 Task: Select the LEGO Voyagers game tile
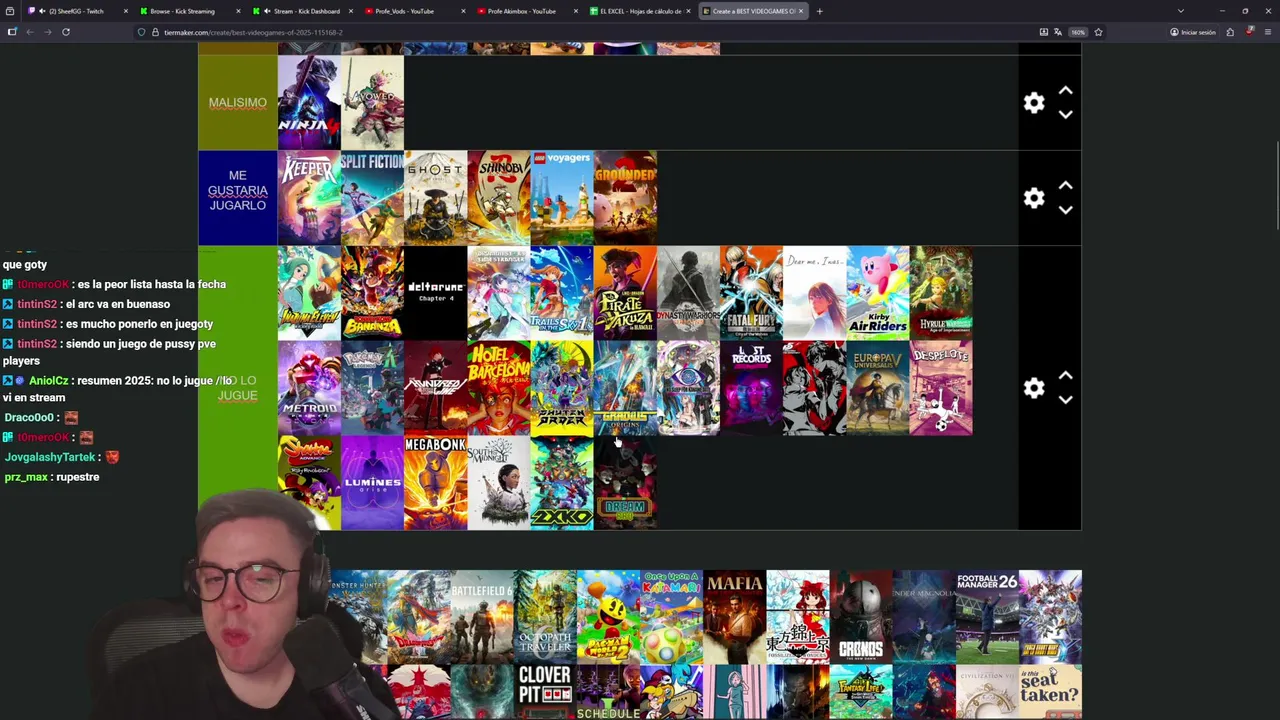pyautogui.click(x=561, y=198)
